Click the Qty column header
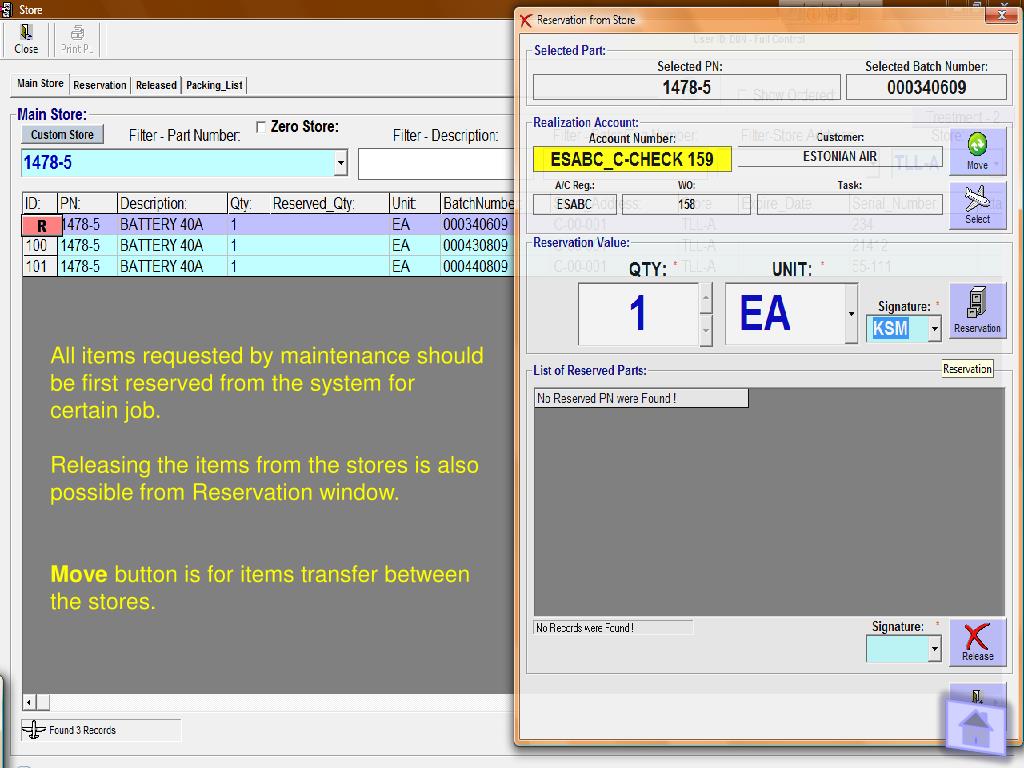 click(x=249, y=204)
